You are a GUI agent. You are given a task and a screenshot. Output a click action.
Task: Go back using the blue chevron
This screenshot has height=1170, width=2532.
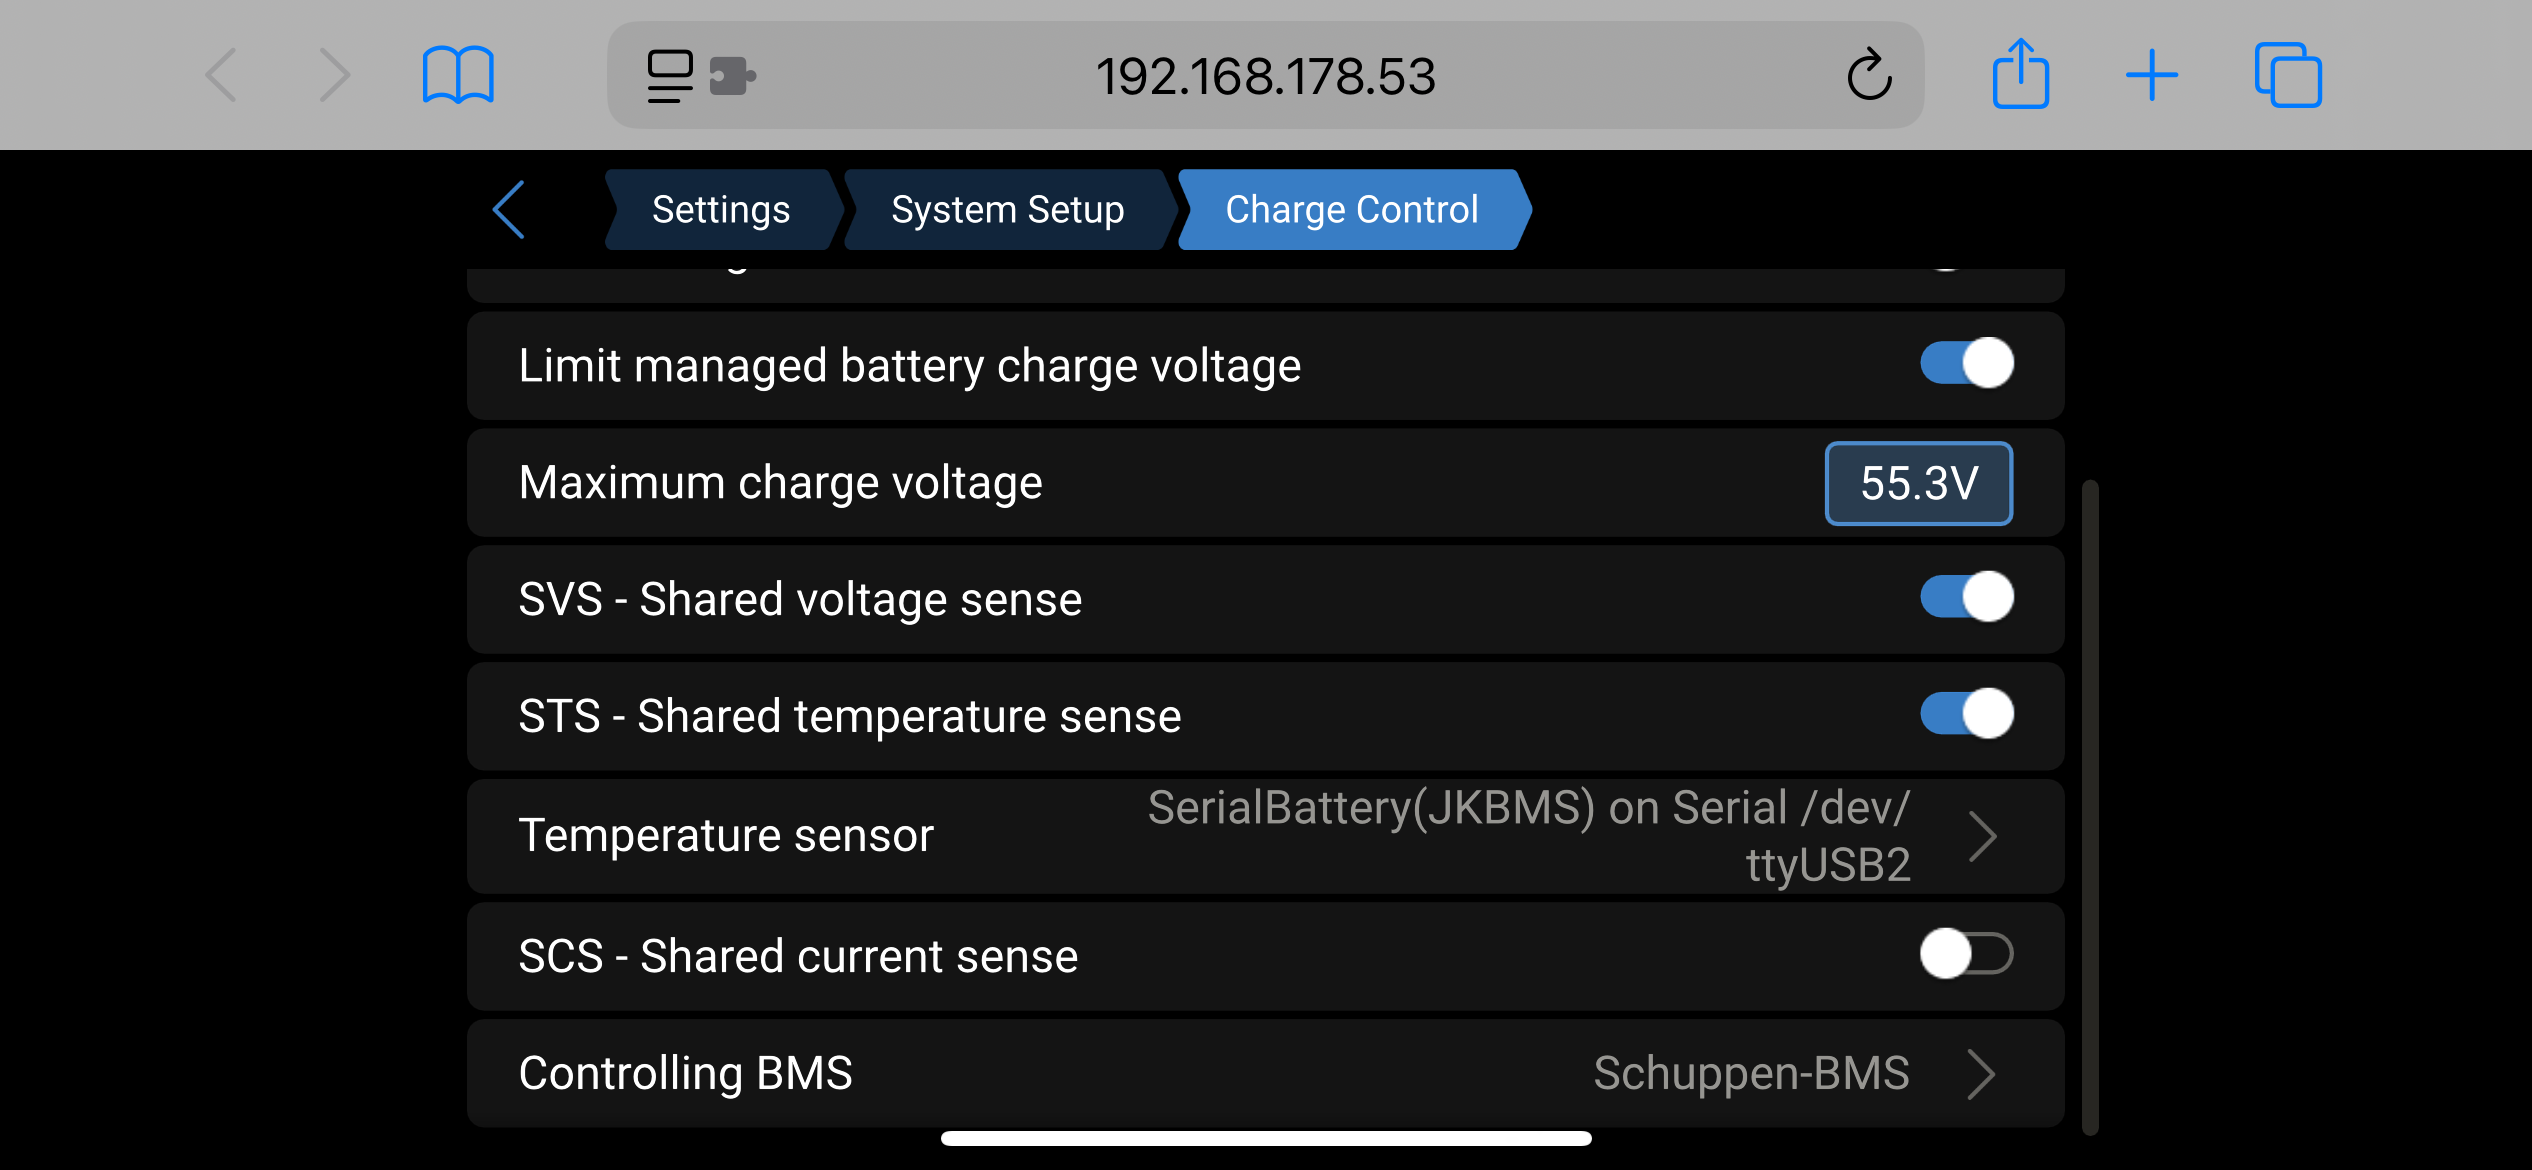tap(509, 210)
